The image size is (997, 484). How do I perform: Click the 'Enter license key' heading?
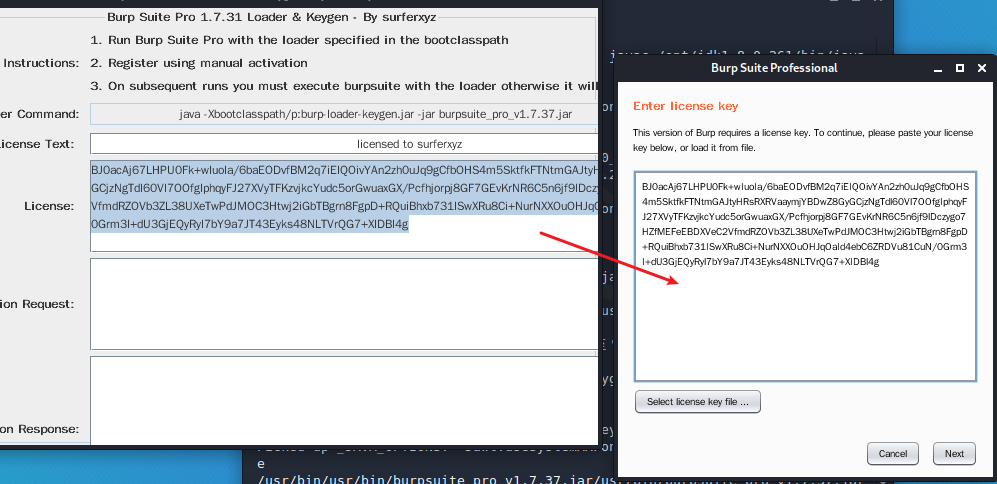(x=685, y=106)
